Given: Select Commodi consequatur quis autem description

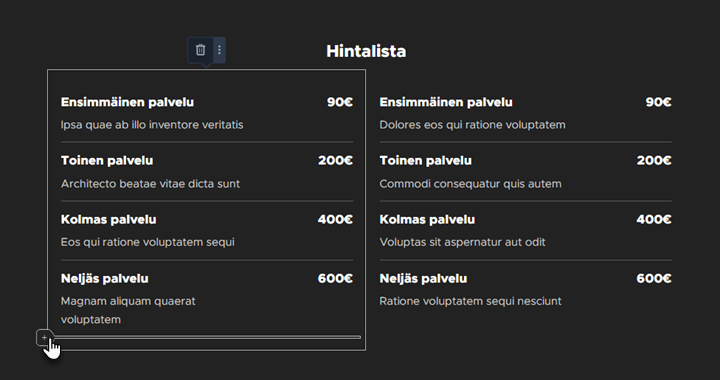Looking at the screenshot, I should pyautogui.click(x=470, y=184).
